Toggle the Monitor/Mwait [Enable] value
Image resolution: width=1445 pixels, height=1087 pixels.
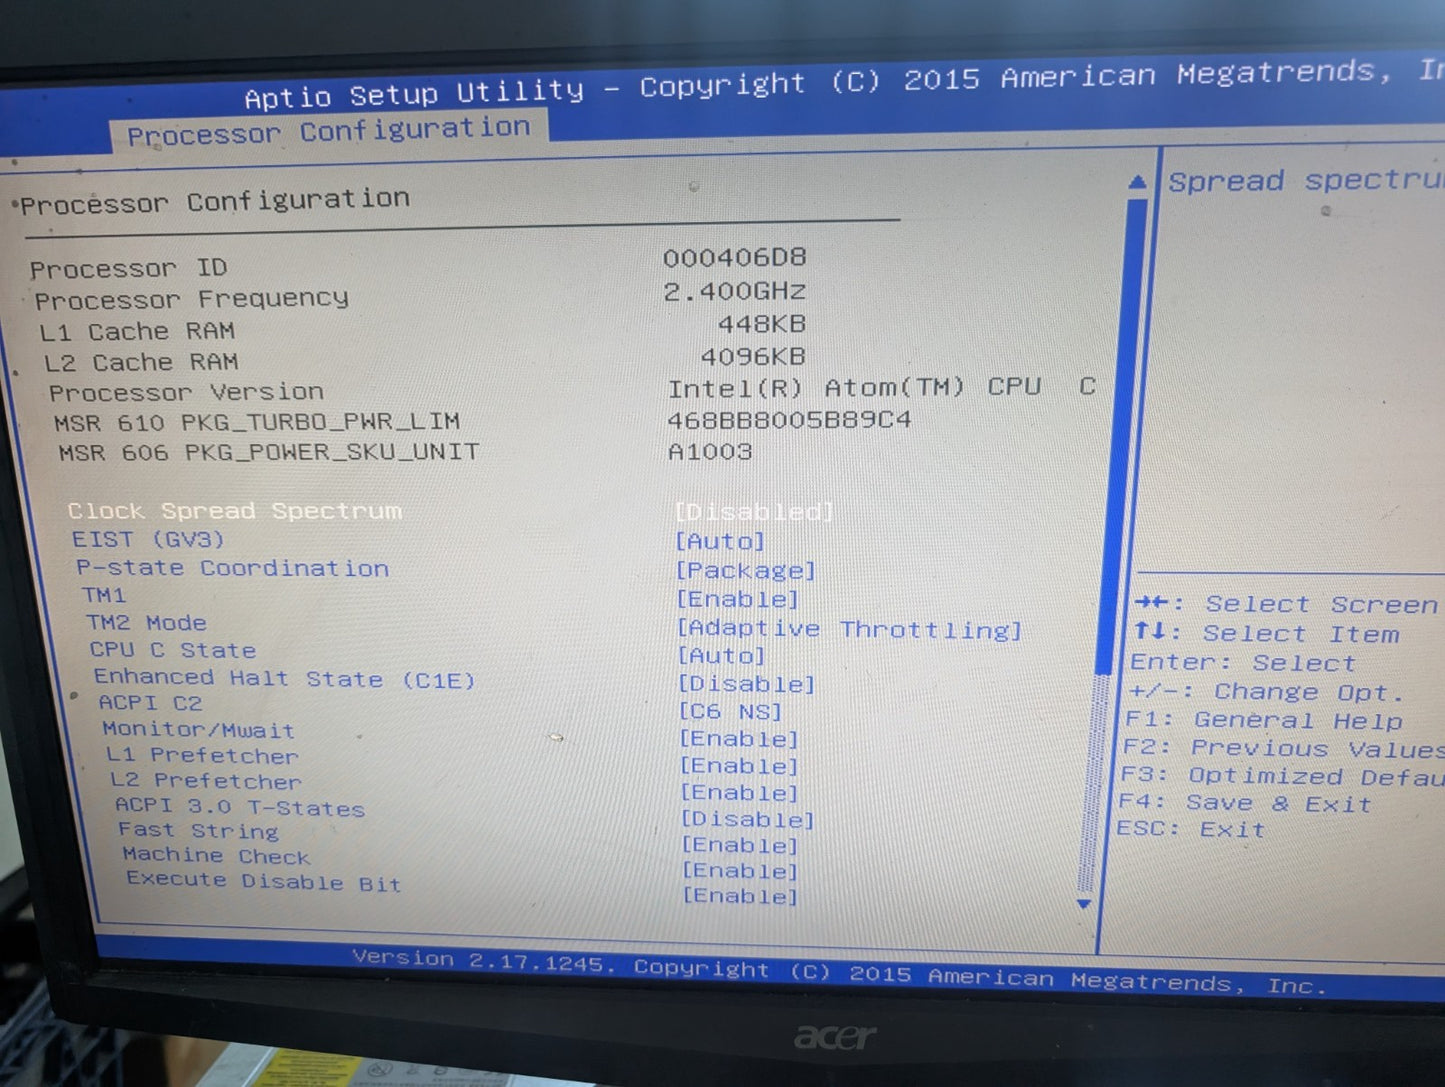coord(739,739)
